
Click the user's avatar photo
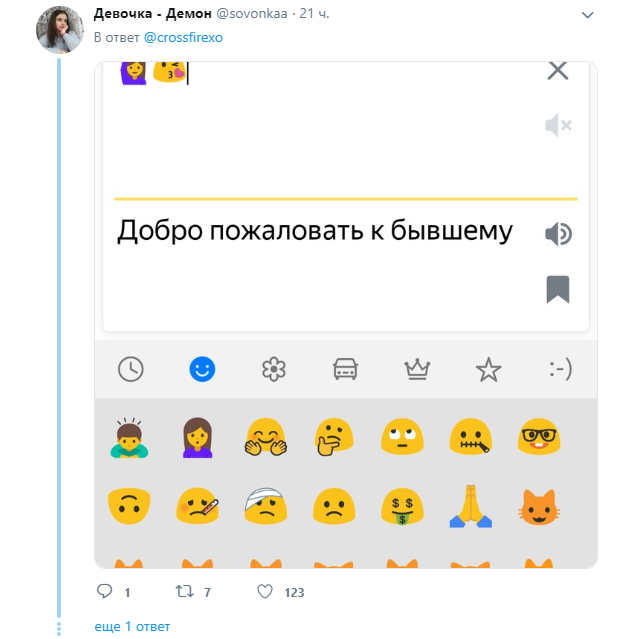coord(60,27)
